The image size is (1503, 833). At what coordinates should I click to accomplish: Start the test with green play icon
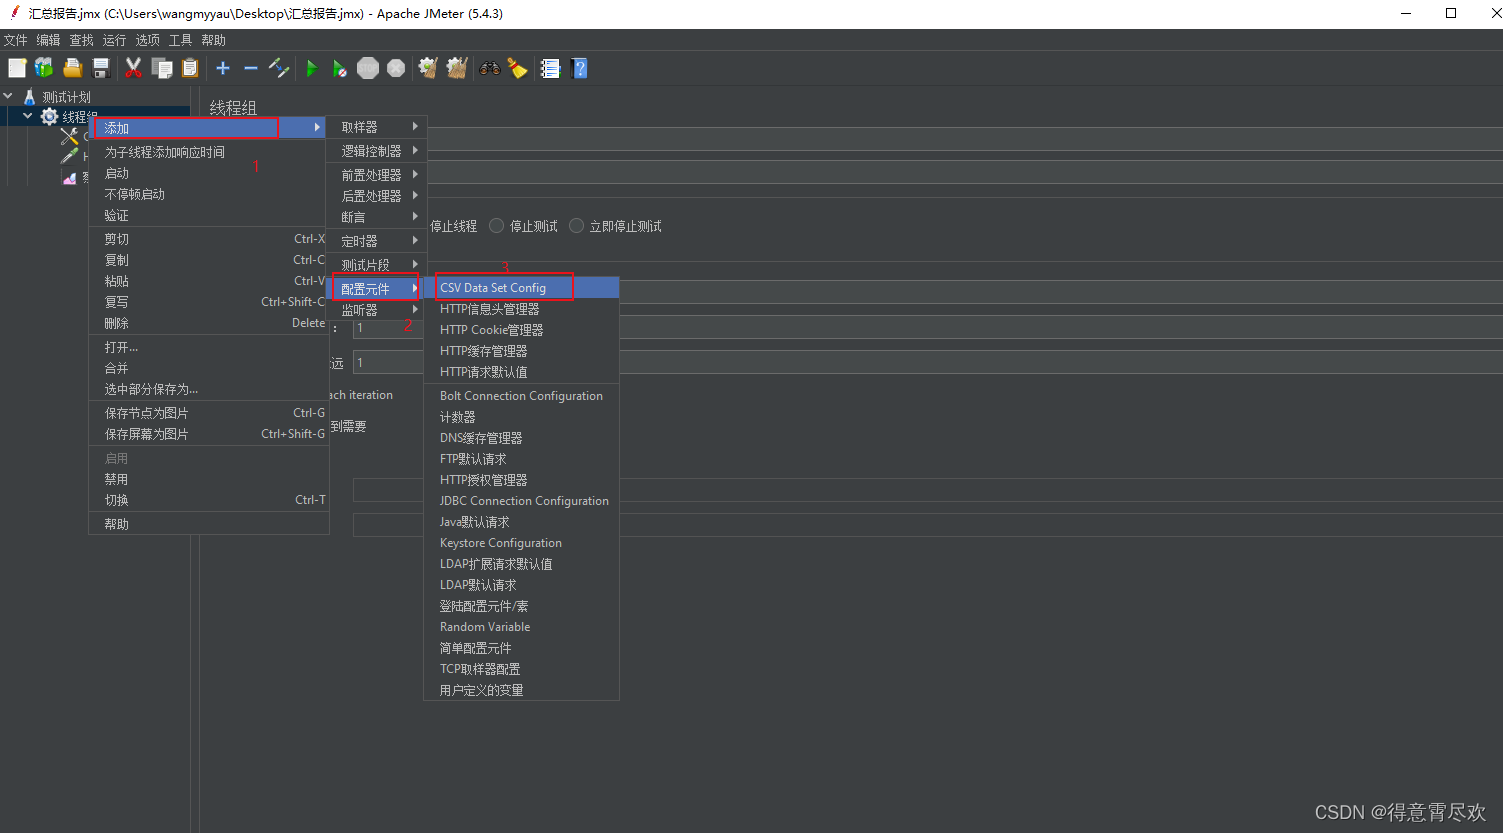[x=312, y=68]
